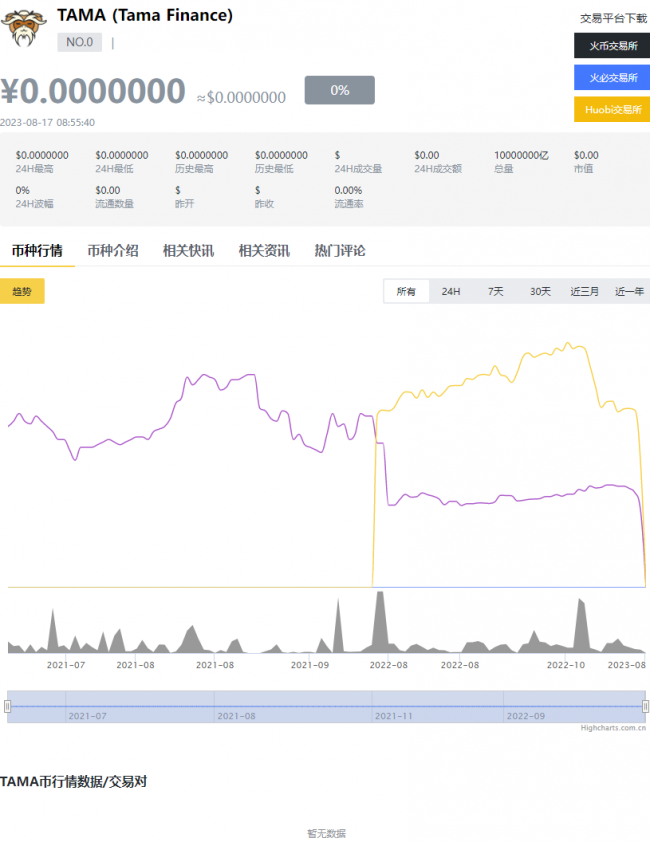Click right handle of chart range navigator

tap(646, 706)
